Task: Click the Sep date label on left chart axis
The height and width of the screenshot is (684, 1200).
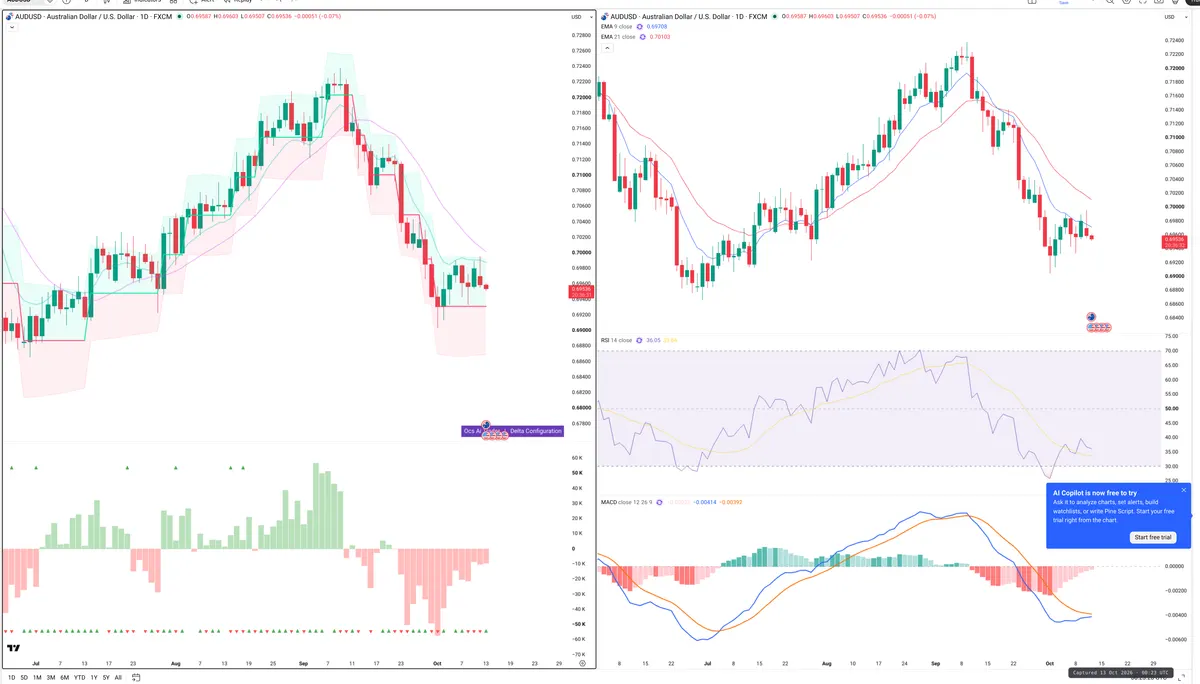Action: pos(302,663)
